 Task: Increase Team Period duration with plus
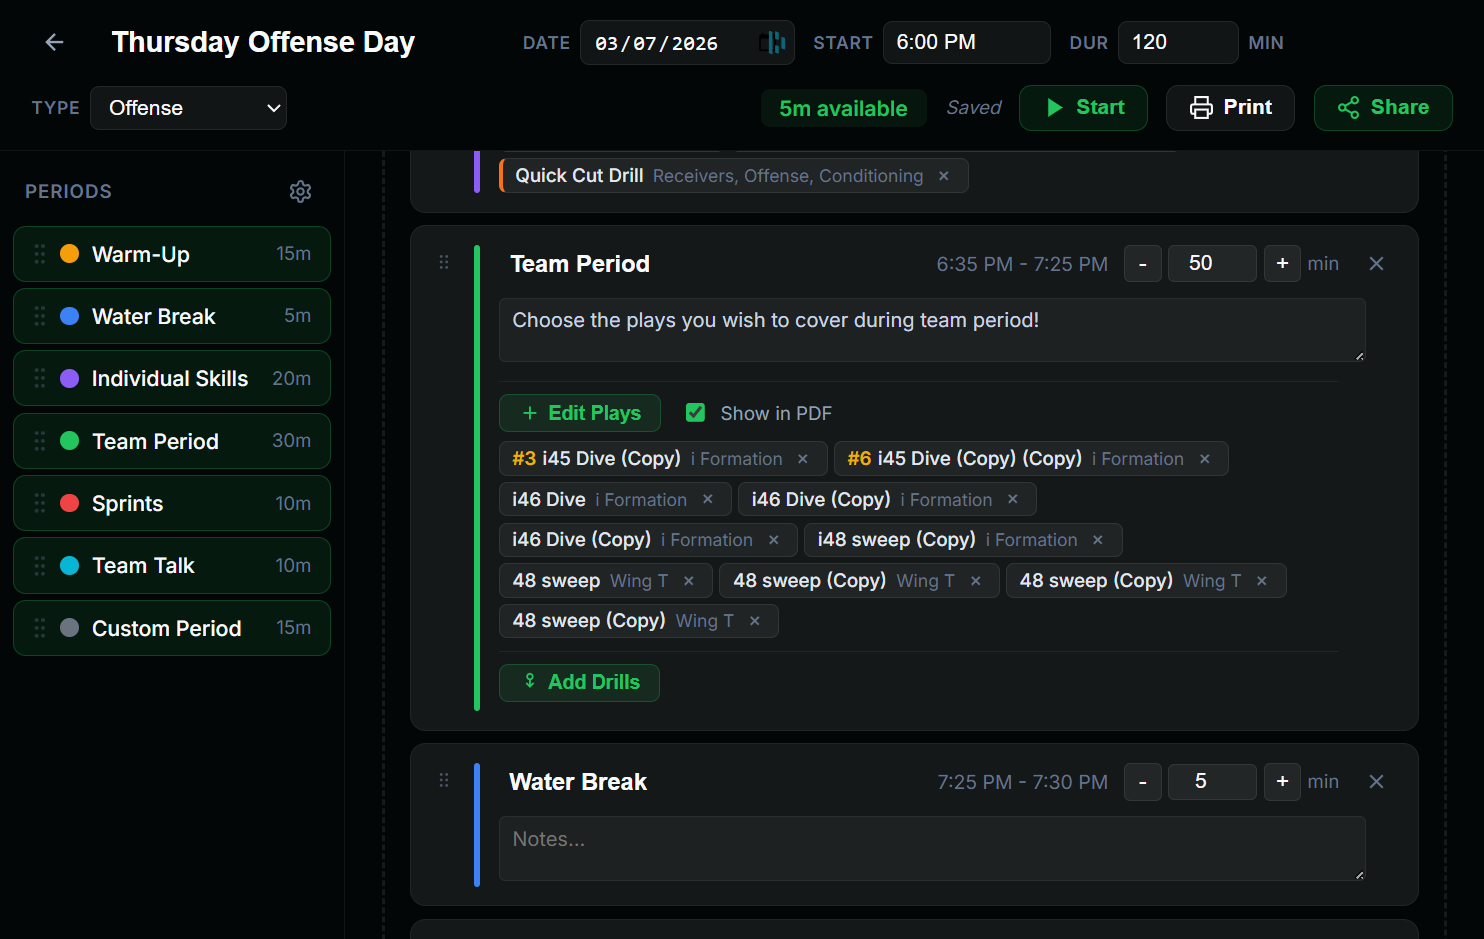point(1282,264)
